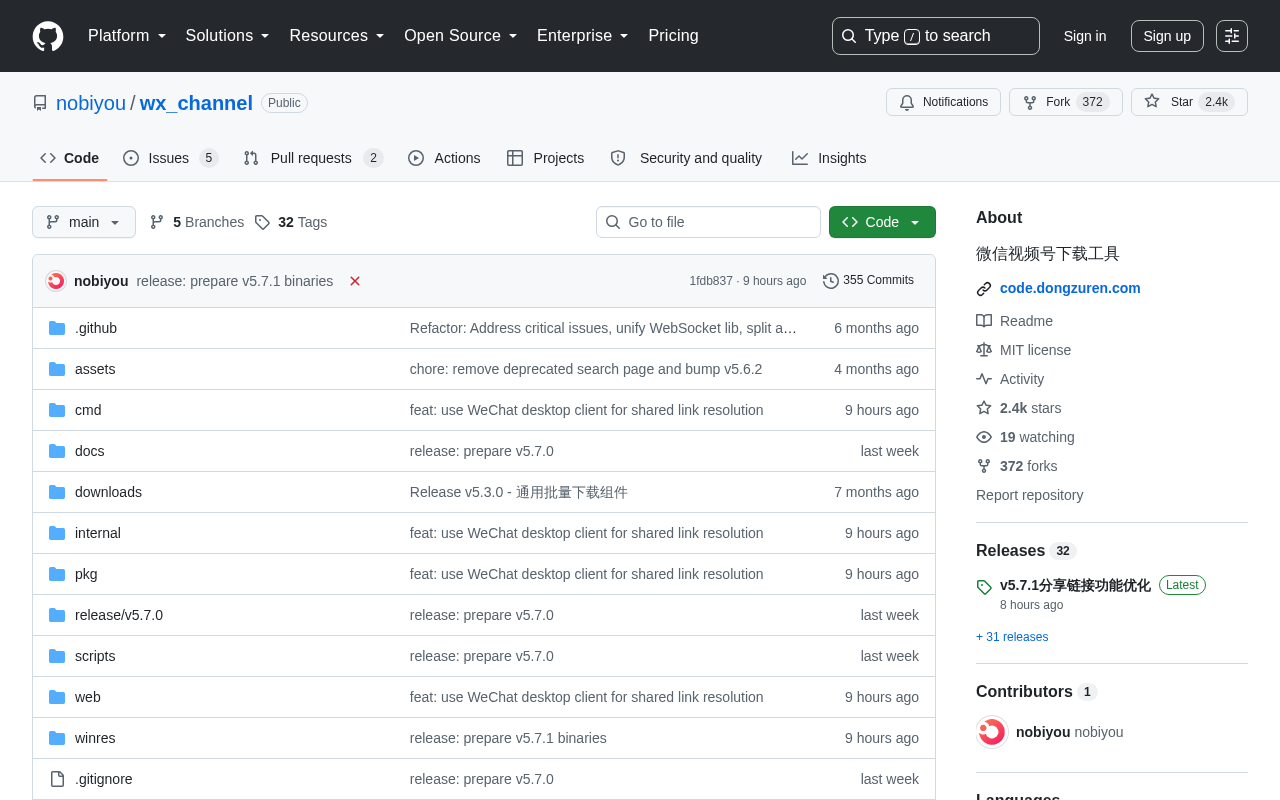Open the Resources dropdown
1280x800 pixels.
(x=337, y=36)
